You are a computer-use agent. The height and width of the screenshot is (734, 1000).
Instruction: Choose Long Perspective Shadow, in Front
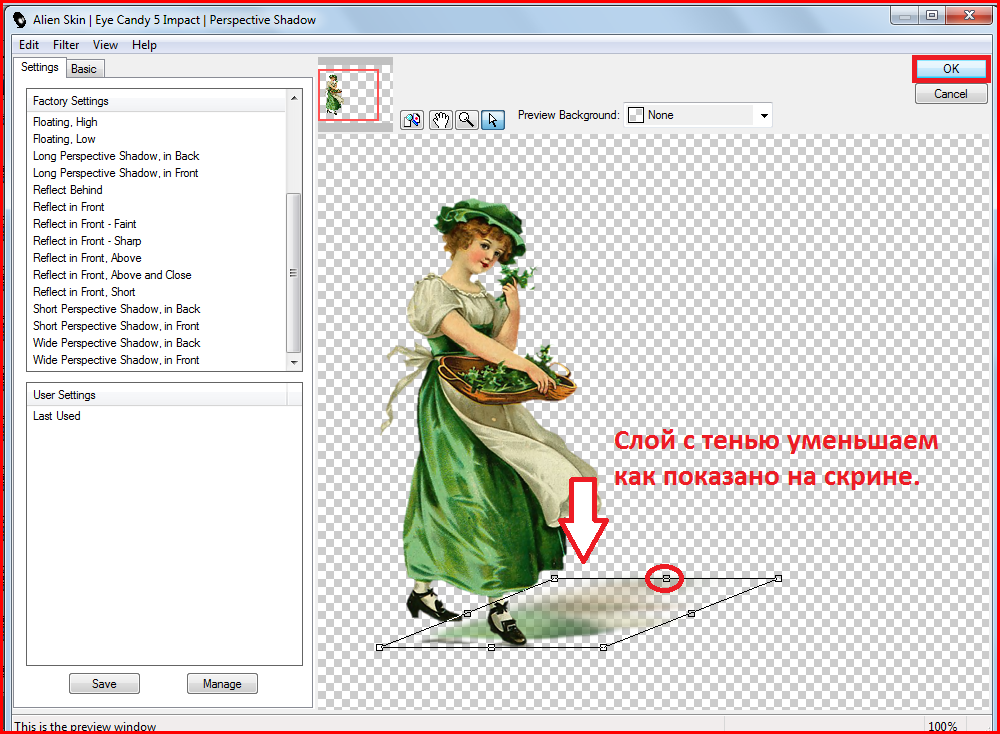115,173
